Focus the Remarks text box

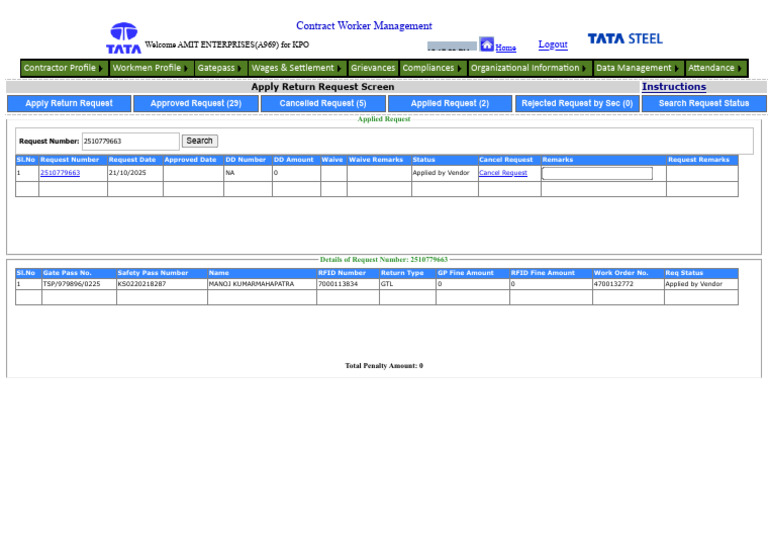[597, 173]
